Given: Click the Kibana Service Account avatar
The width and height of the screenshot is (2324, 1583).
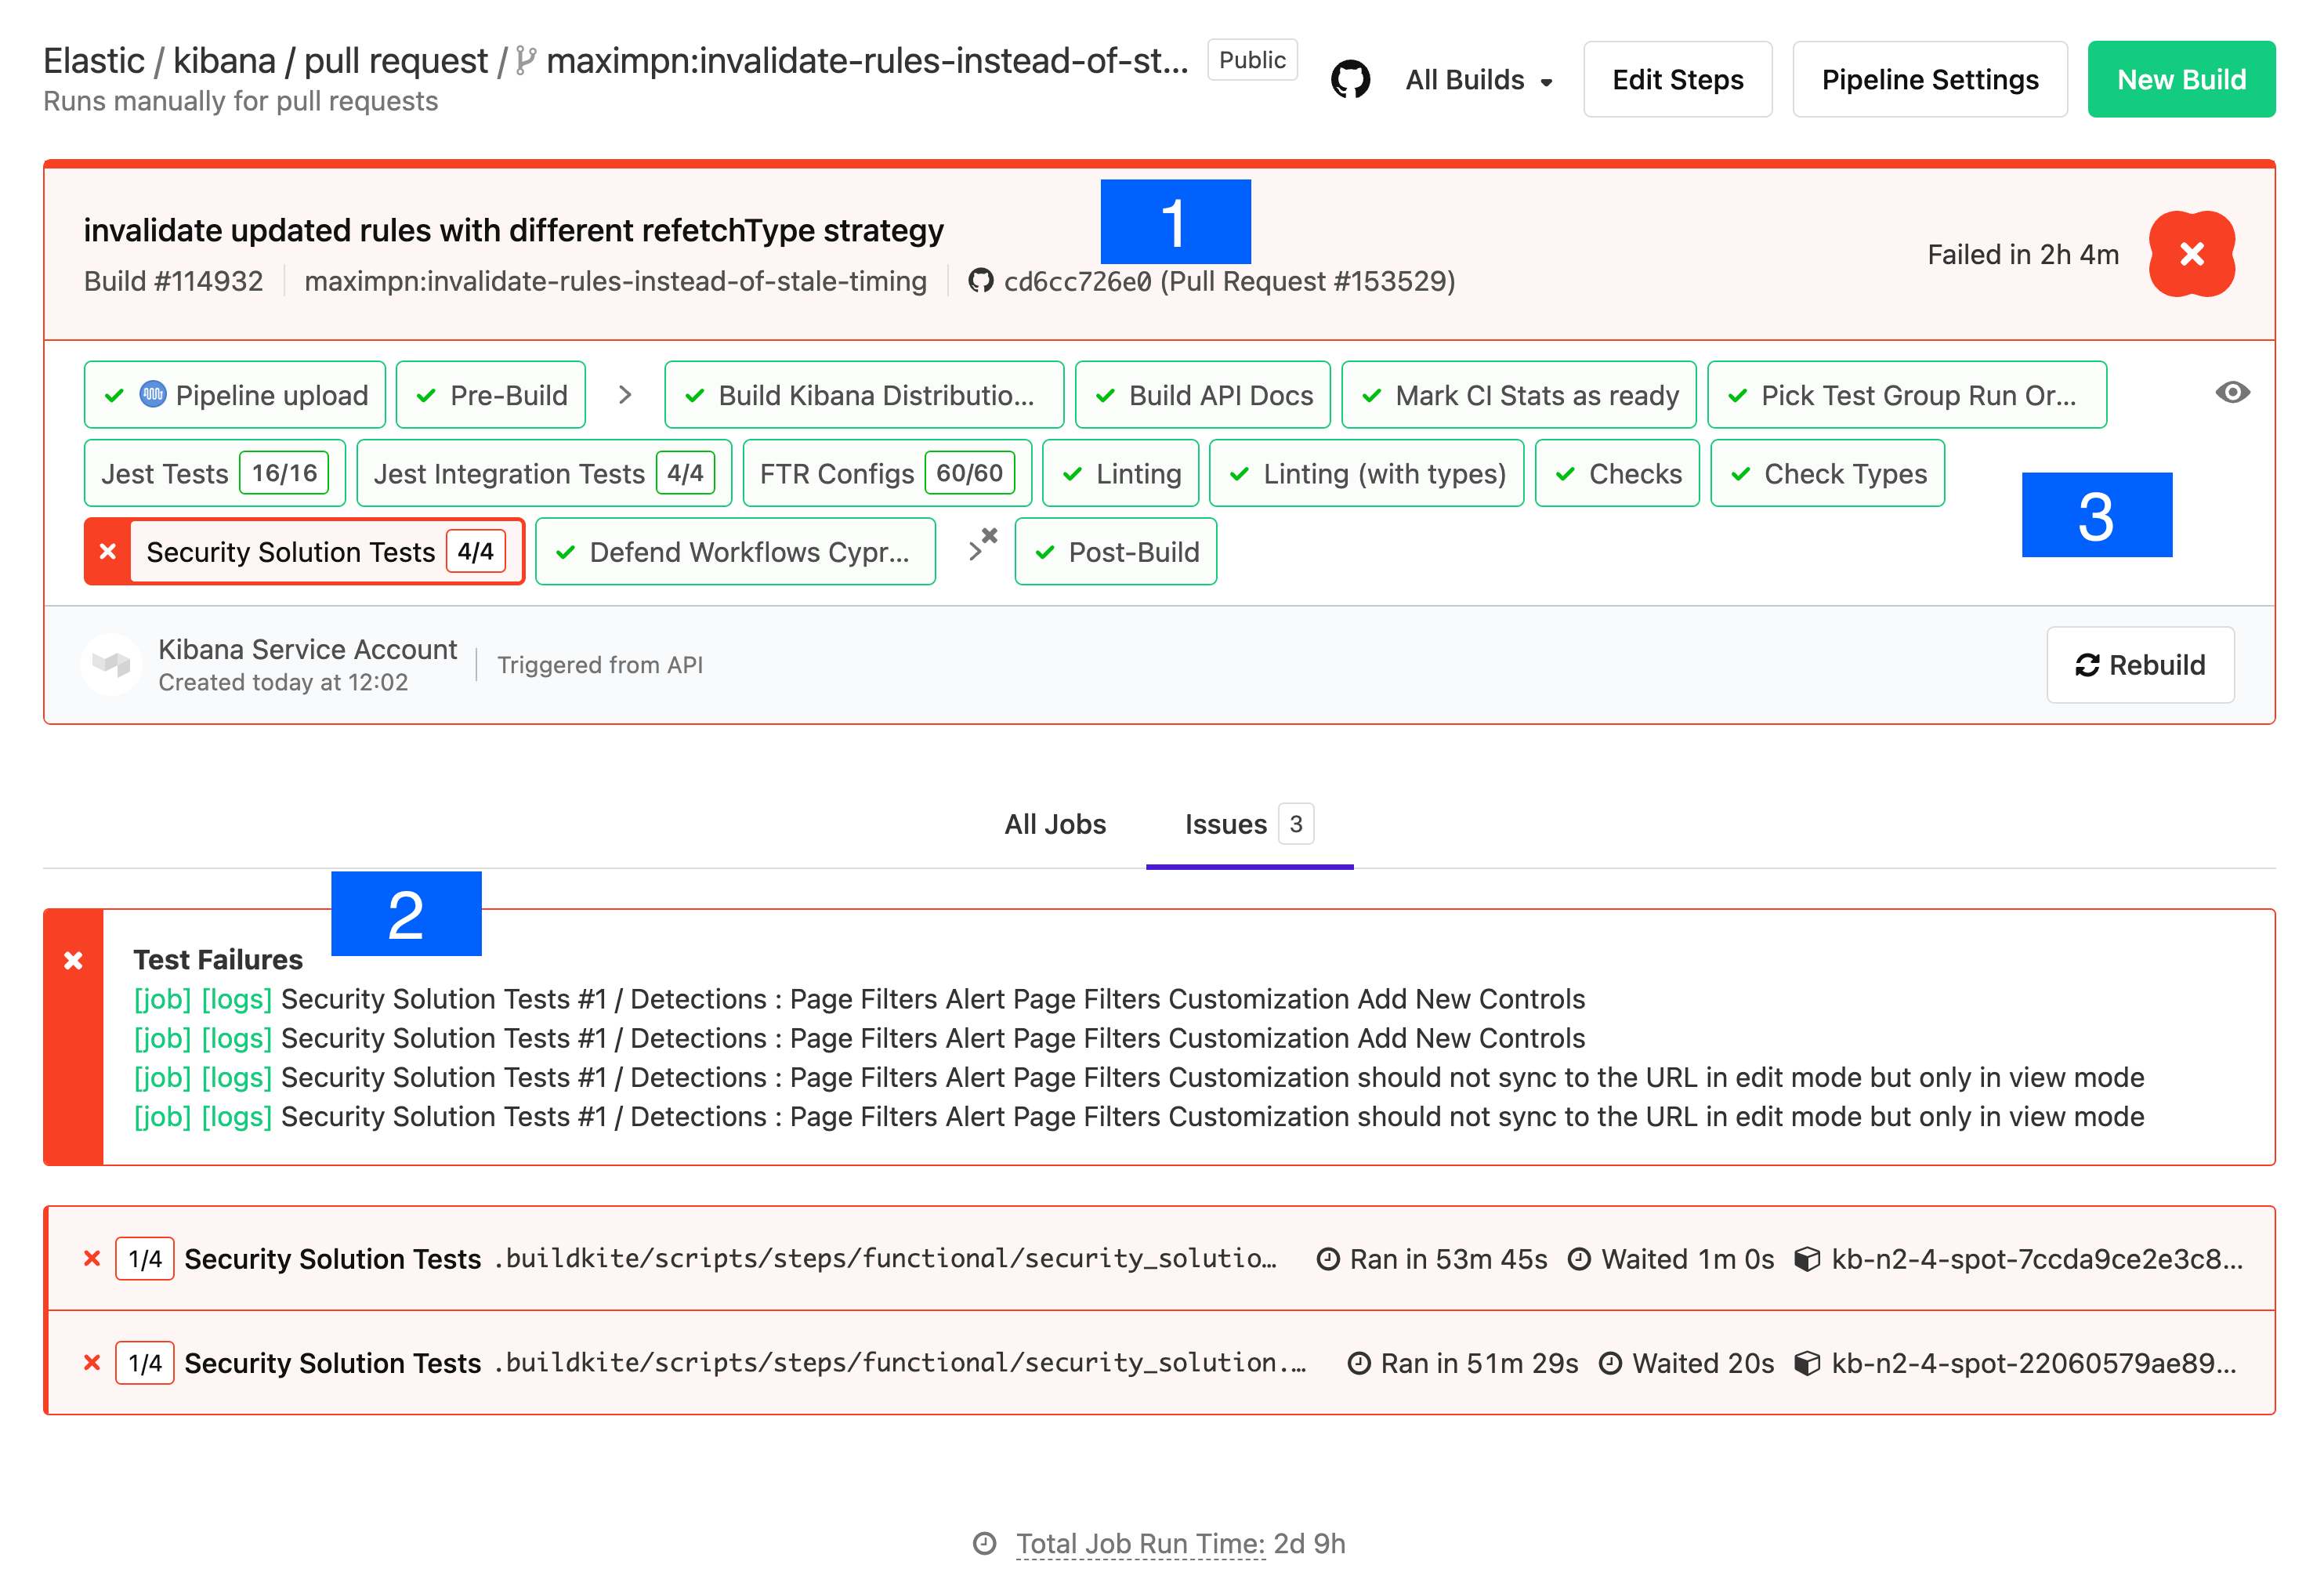Looking at the screenshot, I should (111, 664).
